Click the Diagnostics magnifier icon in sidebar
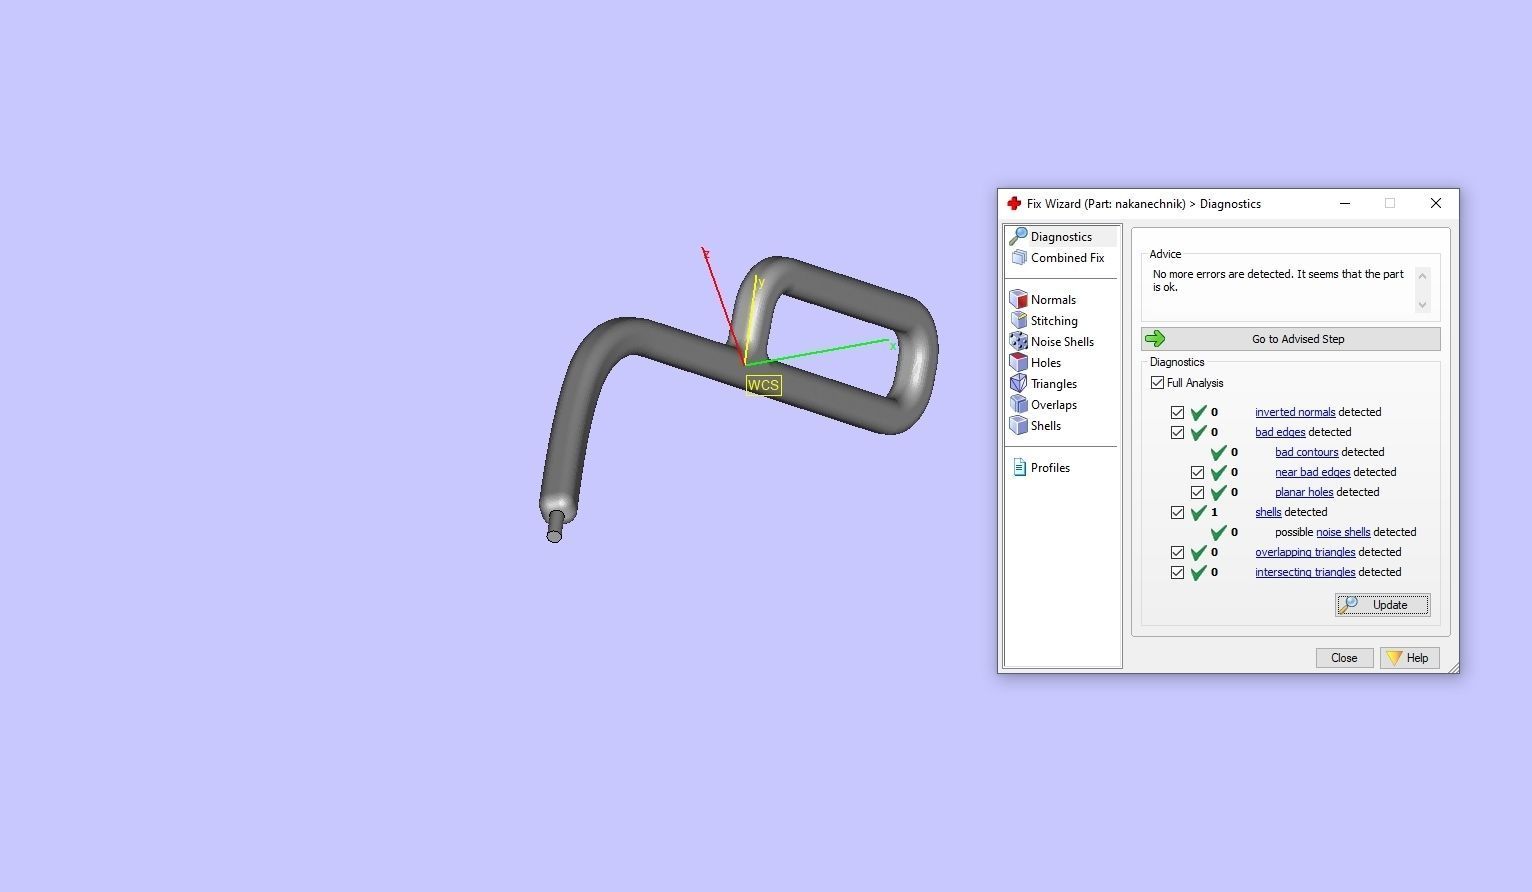 1018,237
